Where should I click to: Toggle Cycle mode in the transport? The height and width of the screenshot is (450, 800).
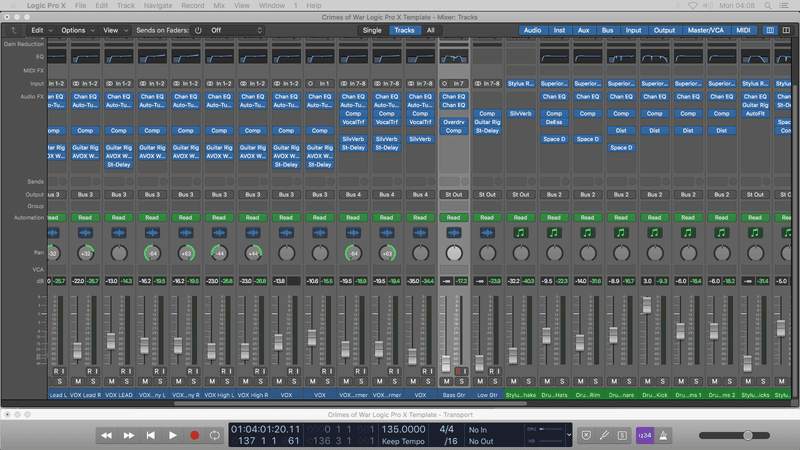click(x=215, y=435)
